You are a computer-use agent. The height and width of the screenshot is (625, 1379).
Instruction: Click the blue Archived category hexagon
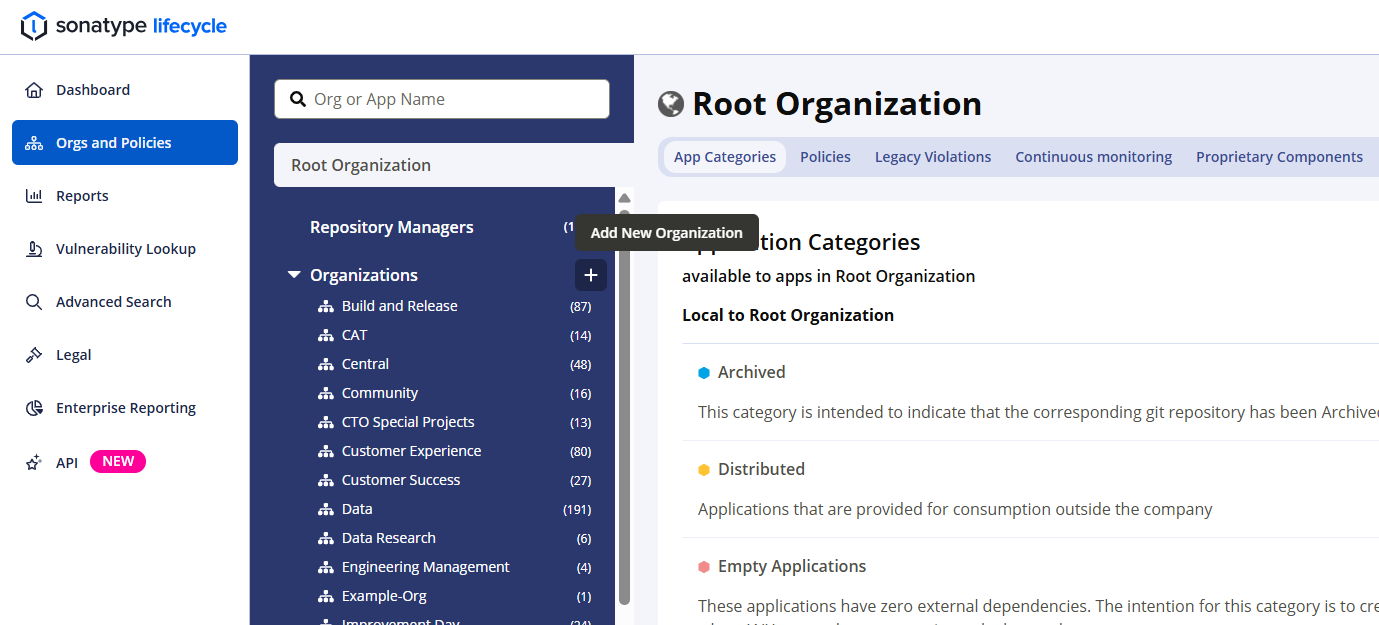[704, 373]
